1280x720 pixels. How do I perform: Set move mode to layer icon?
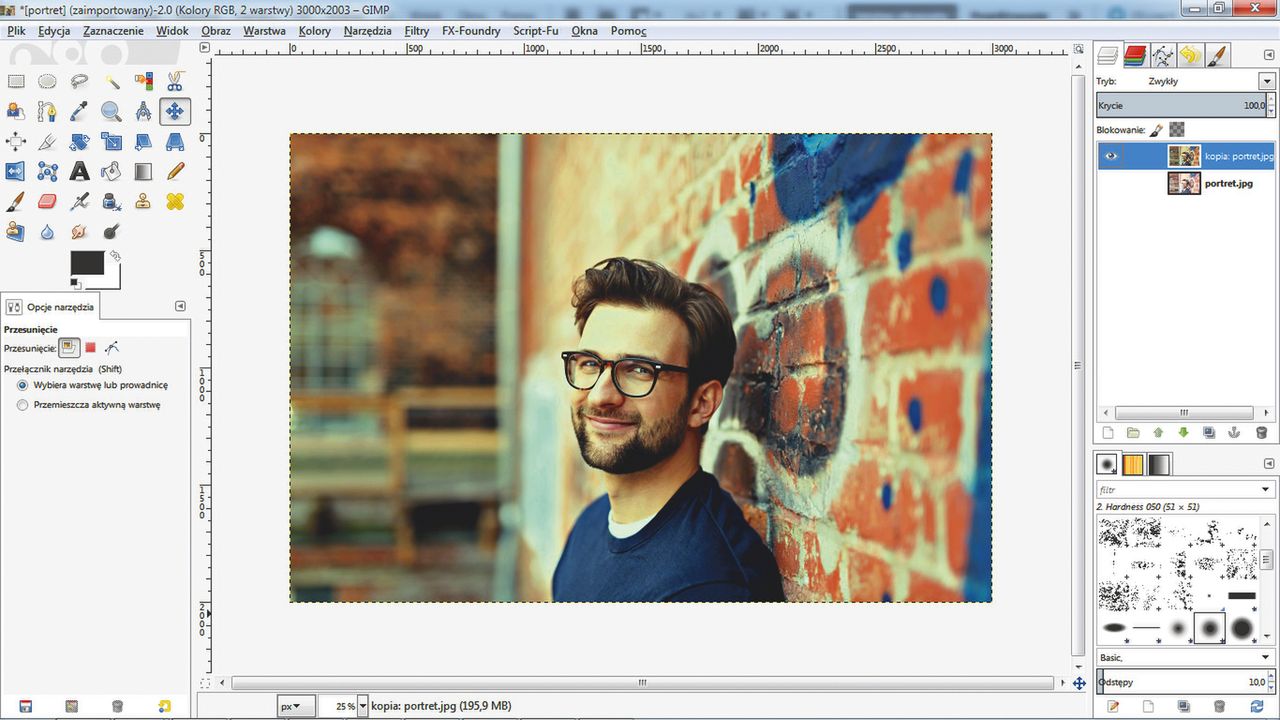(69, 348)
